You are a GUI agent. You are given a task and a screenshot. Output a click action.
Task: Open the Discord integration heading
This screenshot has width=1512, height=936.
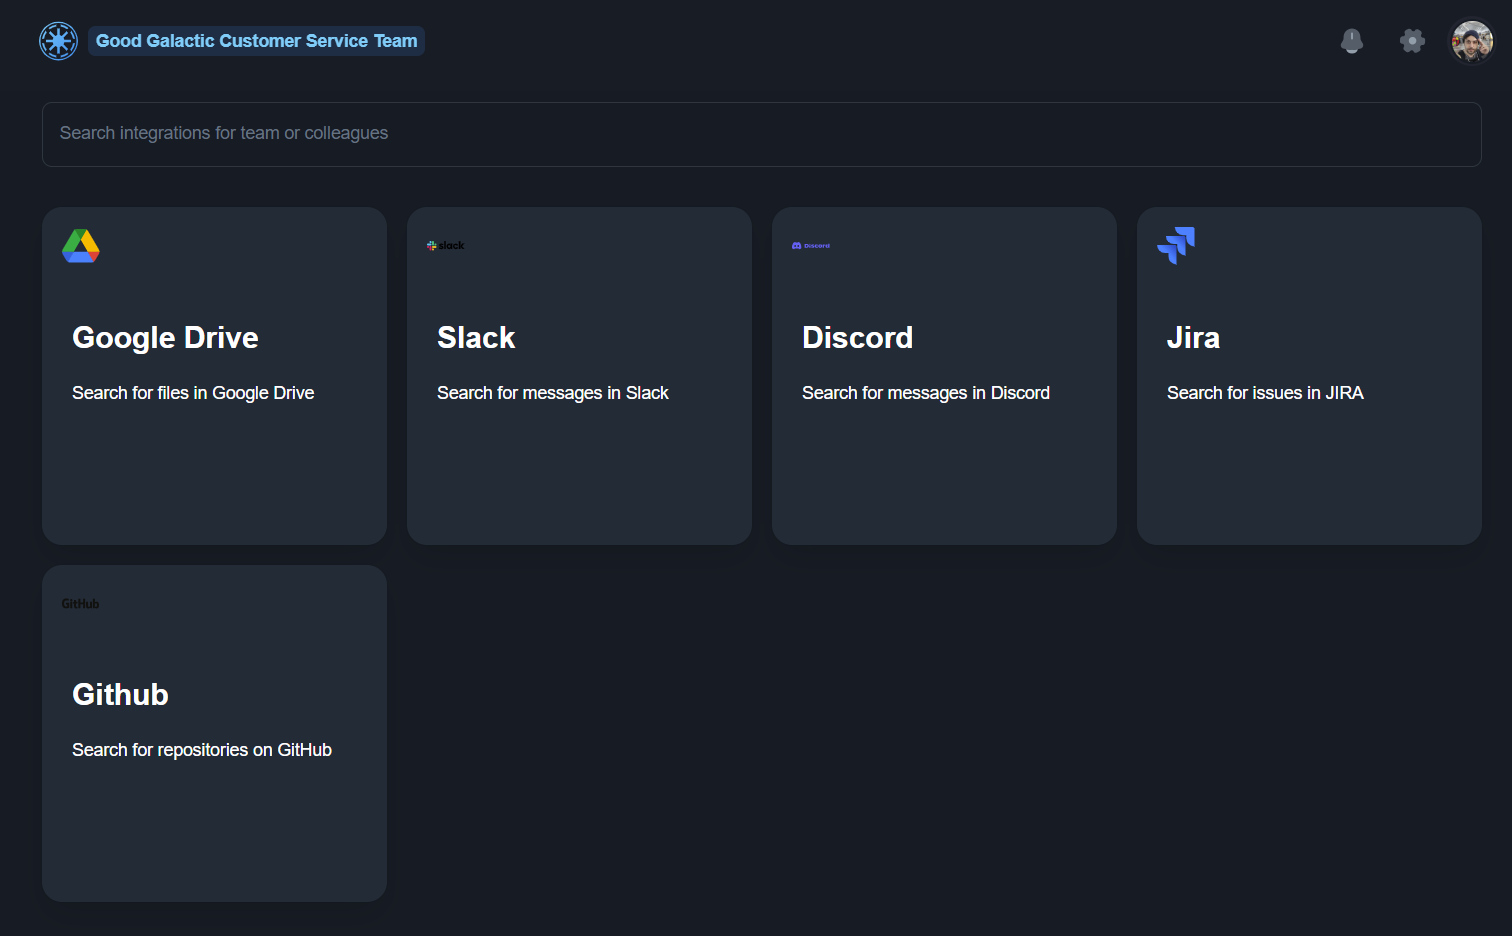pyautogui.click(x=857, y=338)
